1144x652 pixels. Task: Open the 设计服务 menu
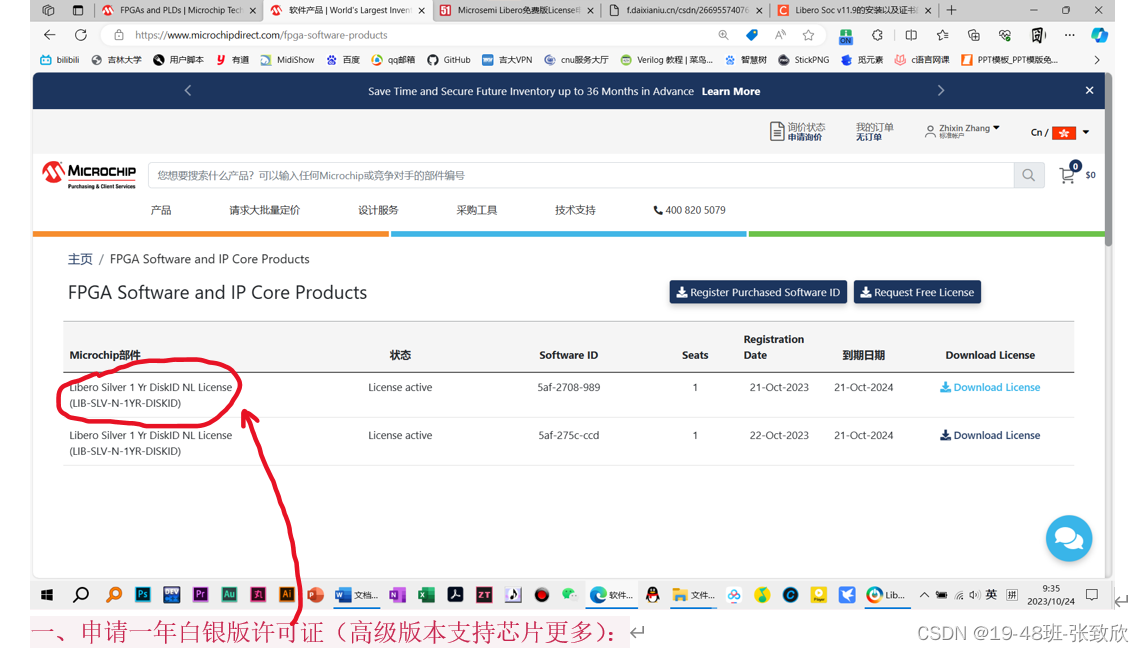point(378,210)
